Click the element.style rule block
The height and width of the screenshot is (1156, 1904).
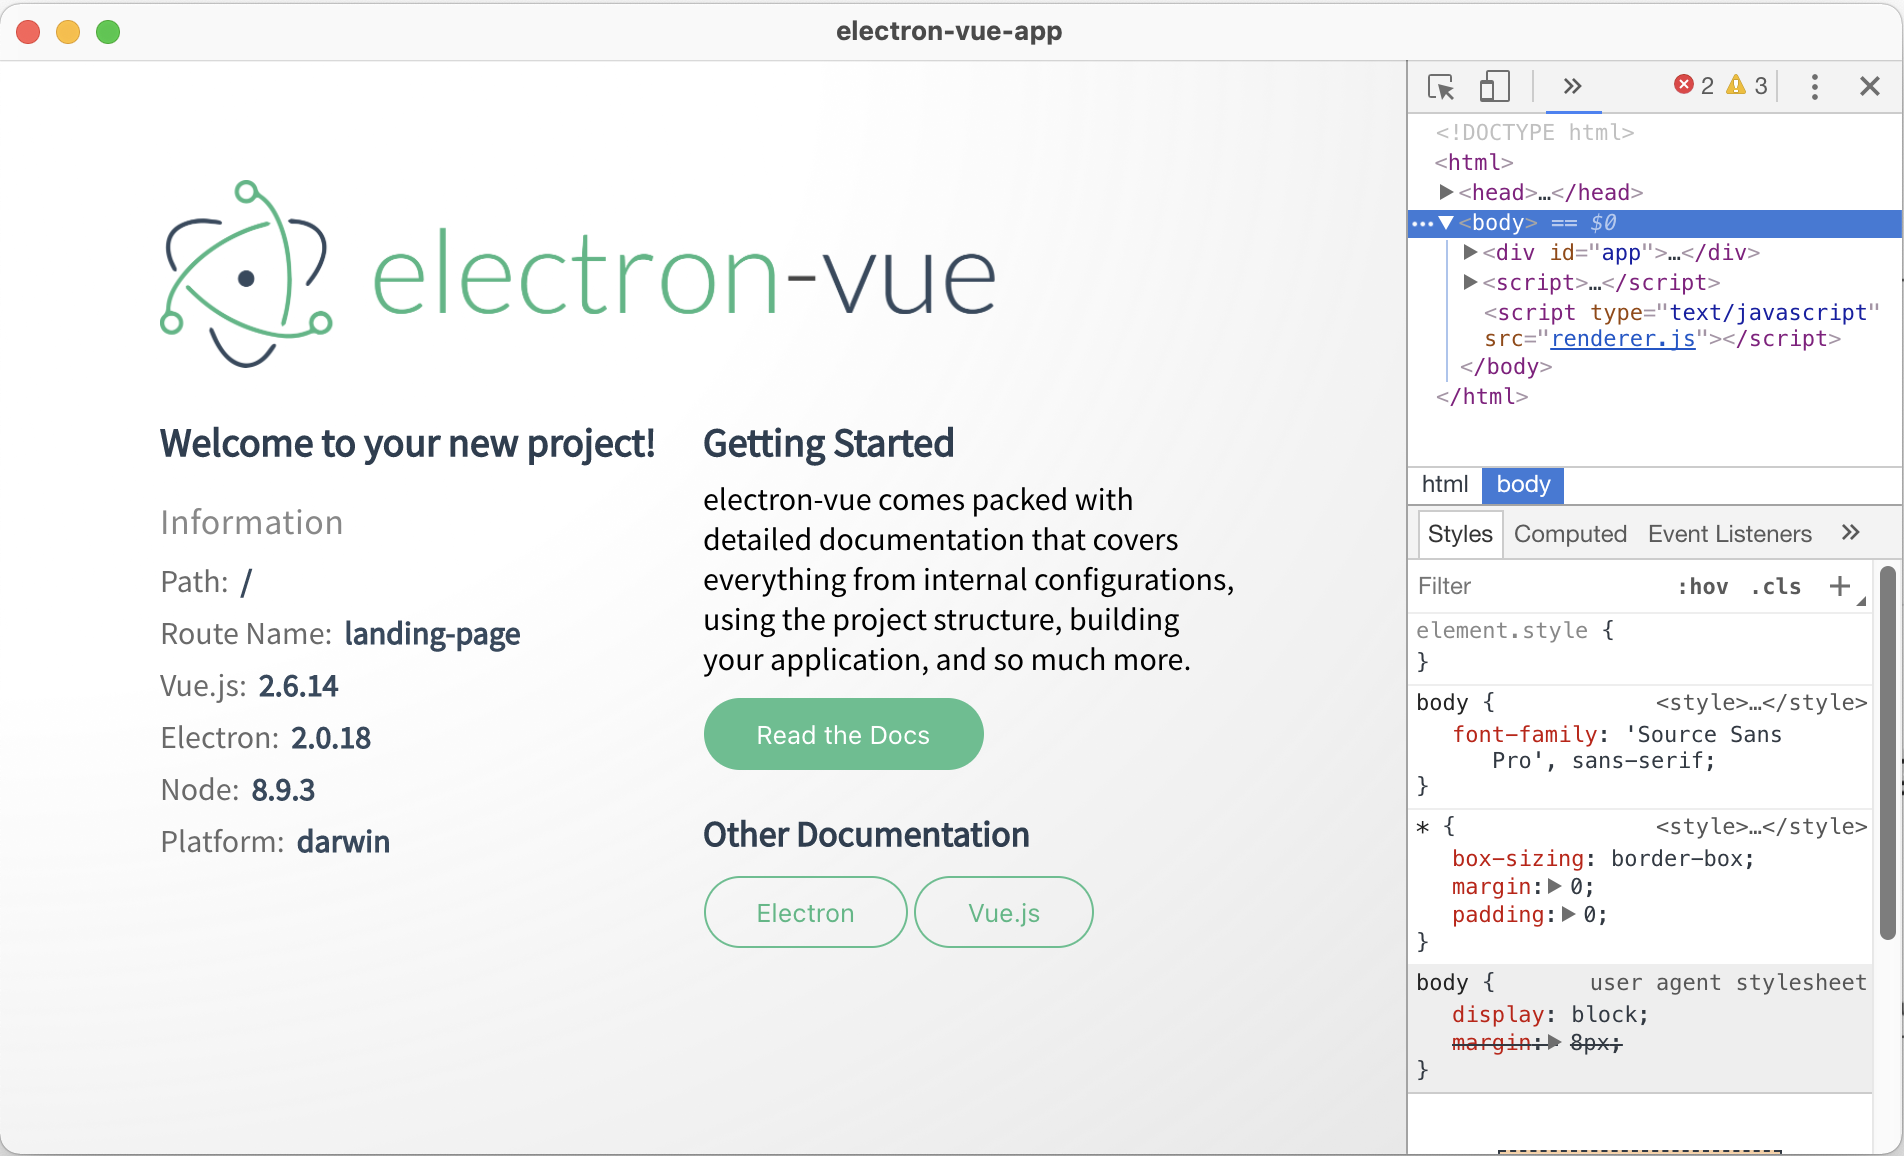[x=1640, y=646]
